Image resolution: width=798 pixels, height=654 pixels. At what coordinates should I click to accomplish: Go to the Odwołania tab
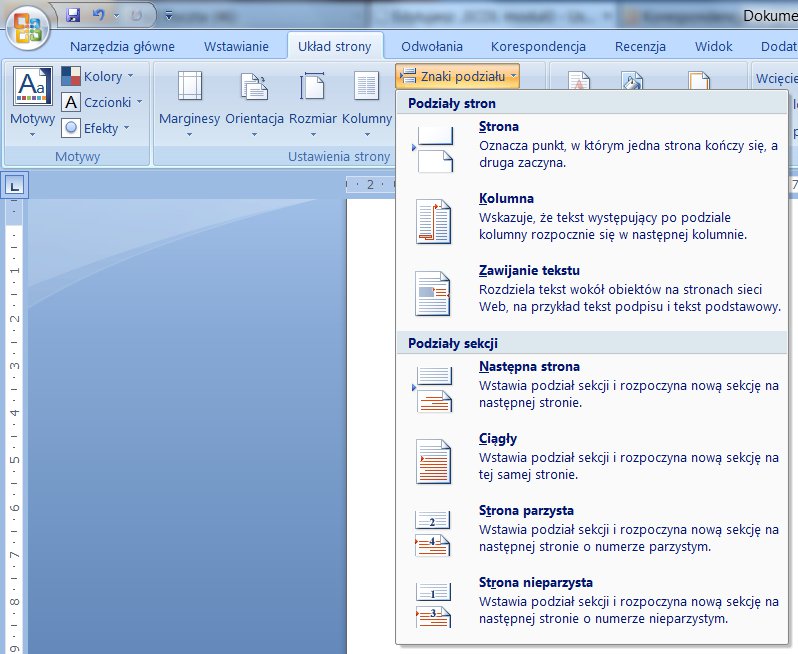coord(432,46)
